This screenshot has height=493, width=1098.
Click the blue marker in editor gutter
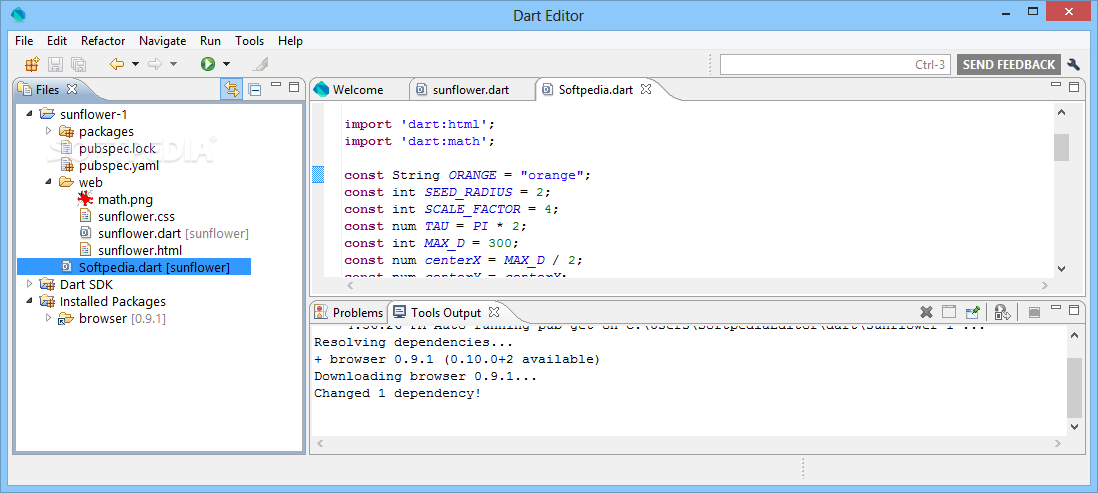pos(318,175)
